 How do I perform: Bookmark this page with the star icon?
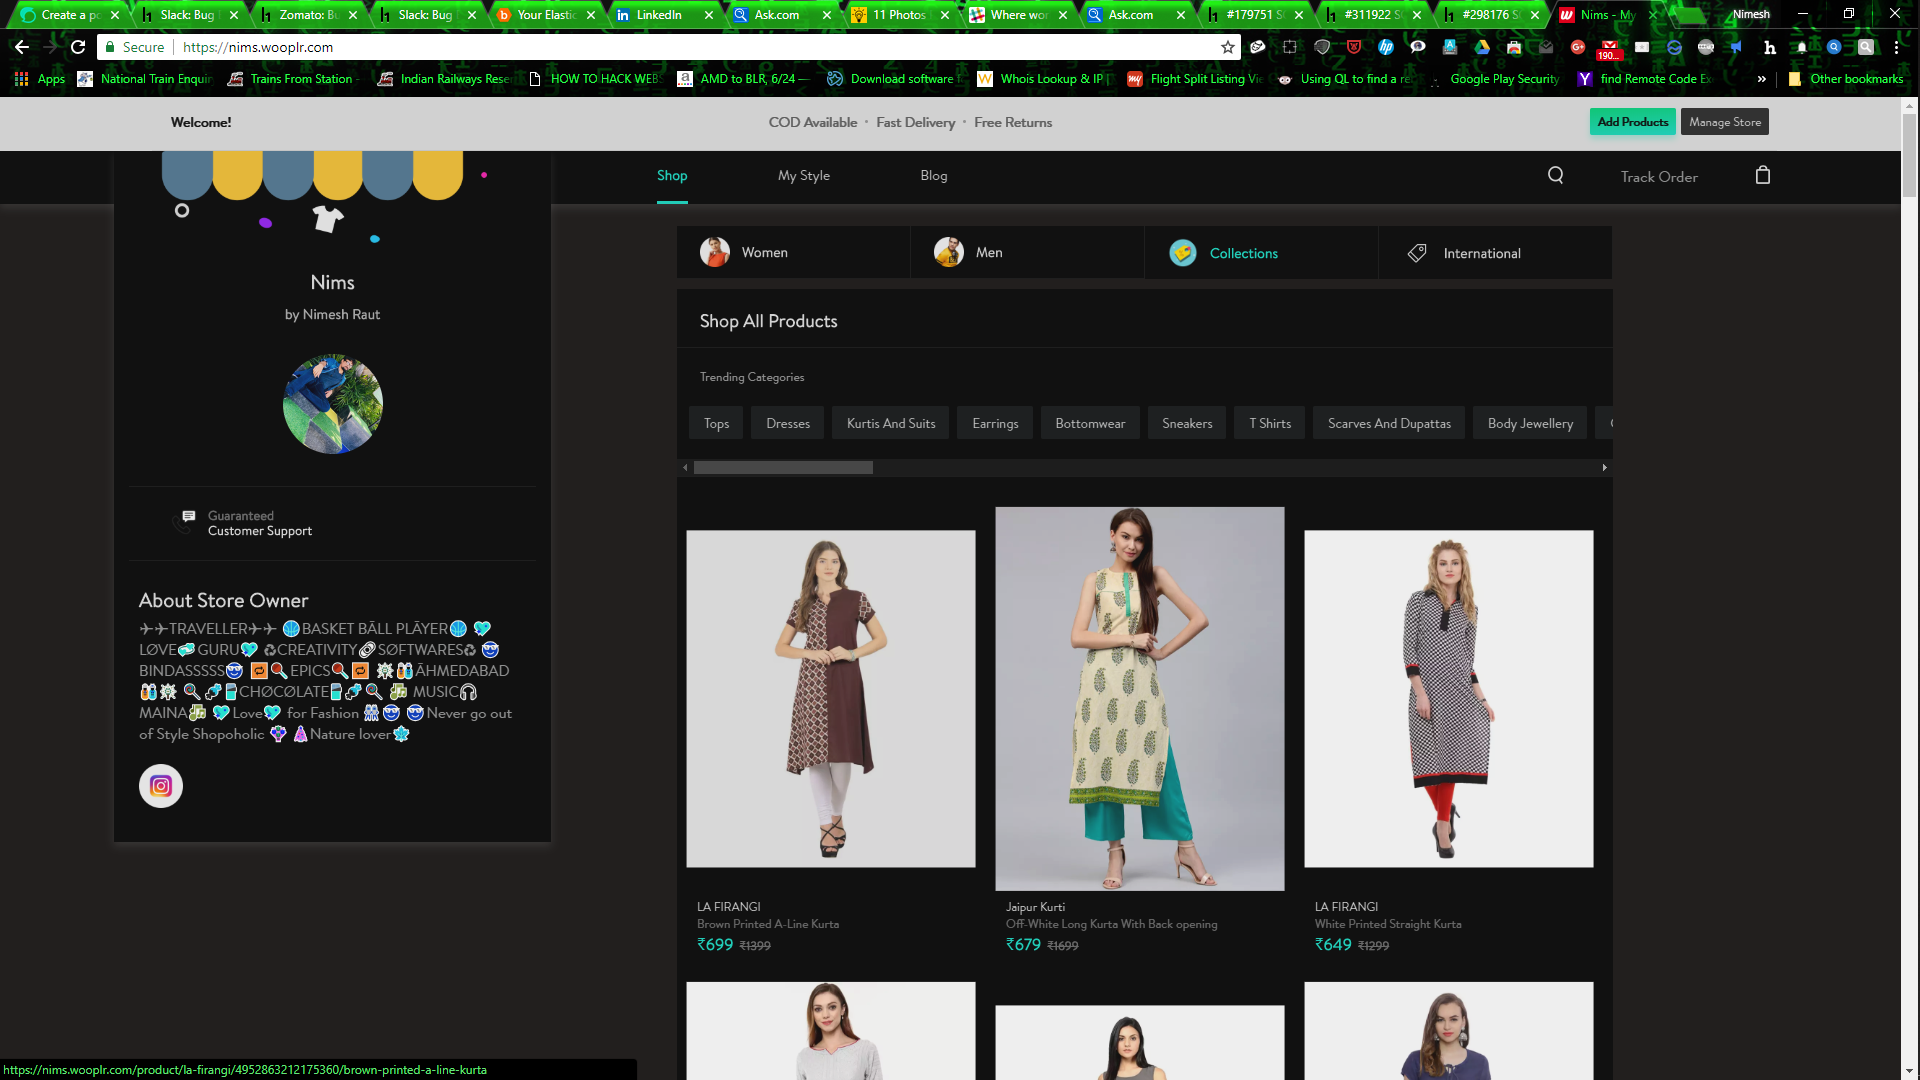1226,47
